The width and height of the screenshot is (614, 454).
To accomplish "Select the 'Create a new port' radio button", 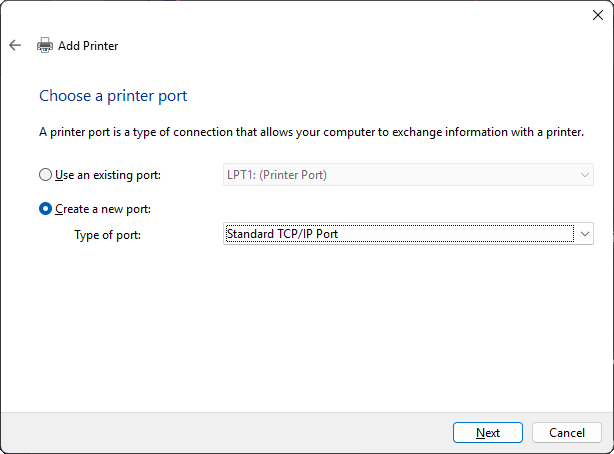I will (45, 209).
